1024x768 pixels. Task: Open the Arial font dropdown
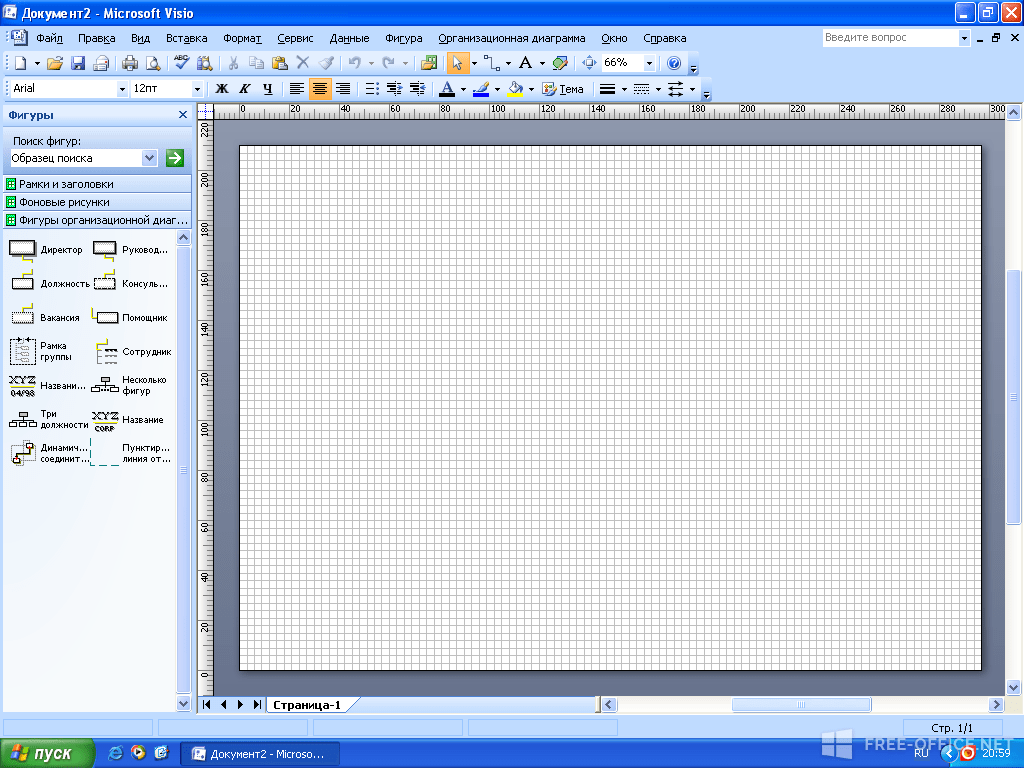(121, 89)
